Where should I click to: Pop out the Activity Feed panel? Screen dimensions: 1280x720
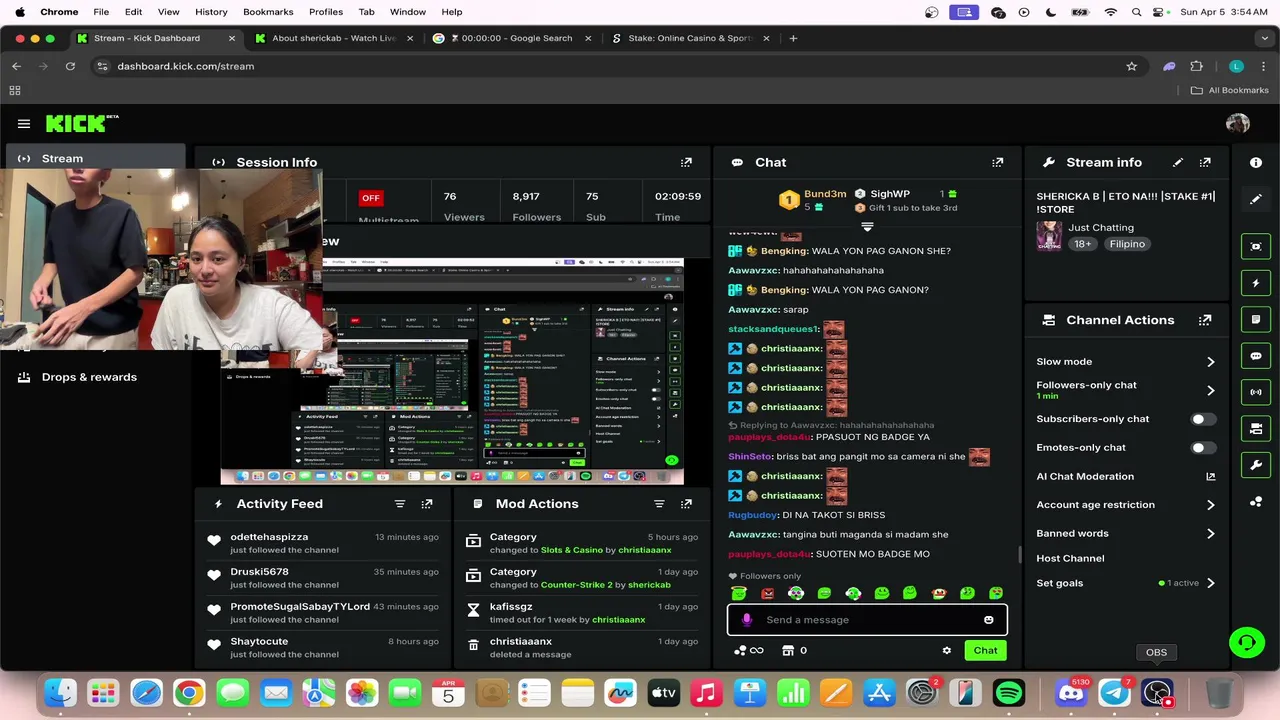[427, 504]
